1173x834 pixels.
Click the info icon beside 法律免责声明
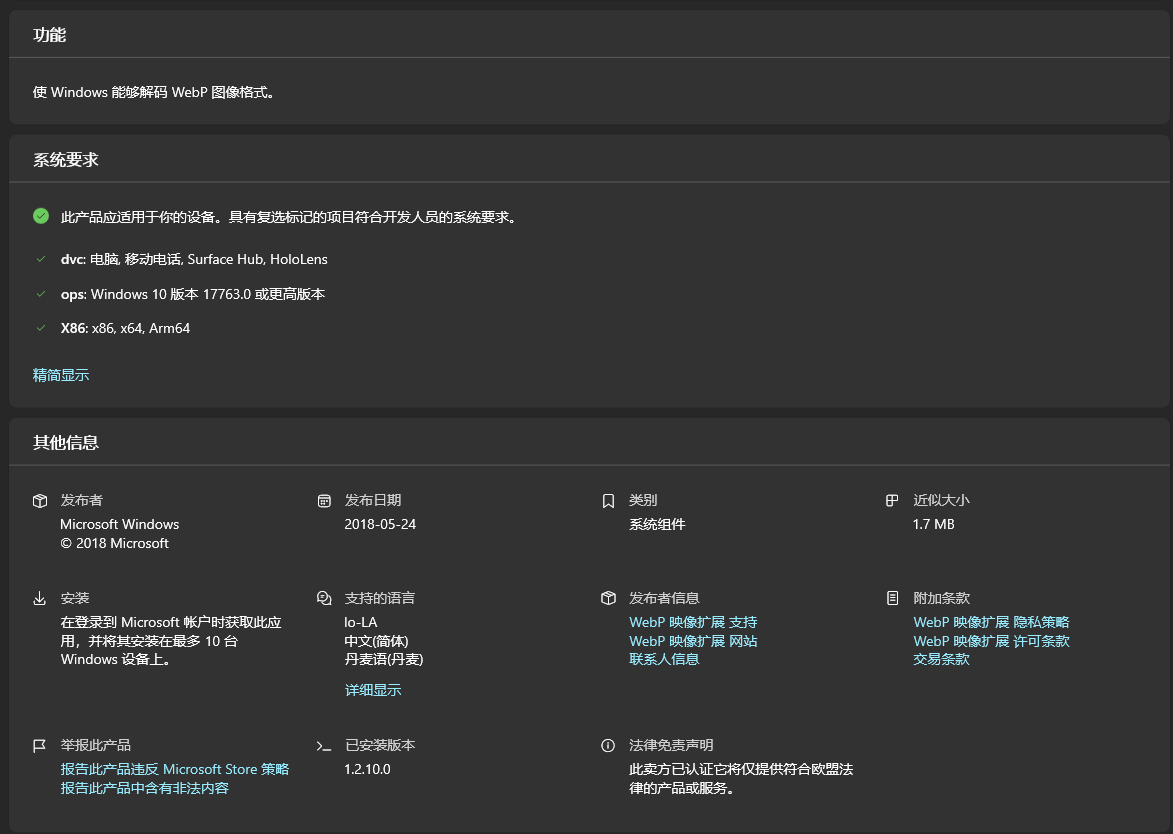pos(608,746)
